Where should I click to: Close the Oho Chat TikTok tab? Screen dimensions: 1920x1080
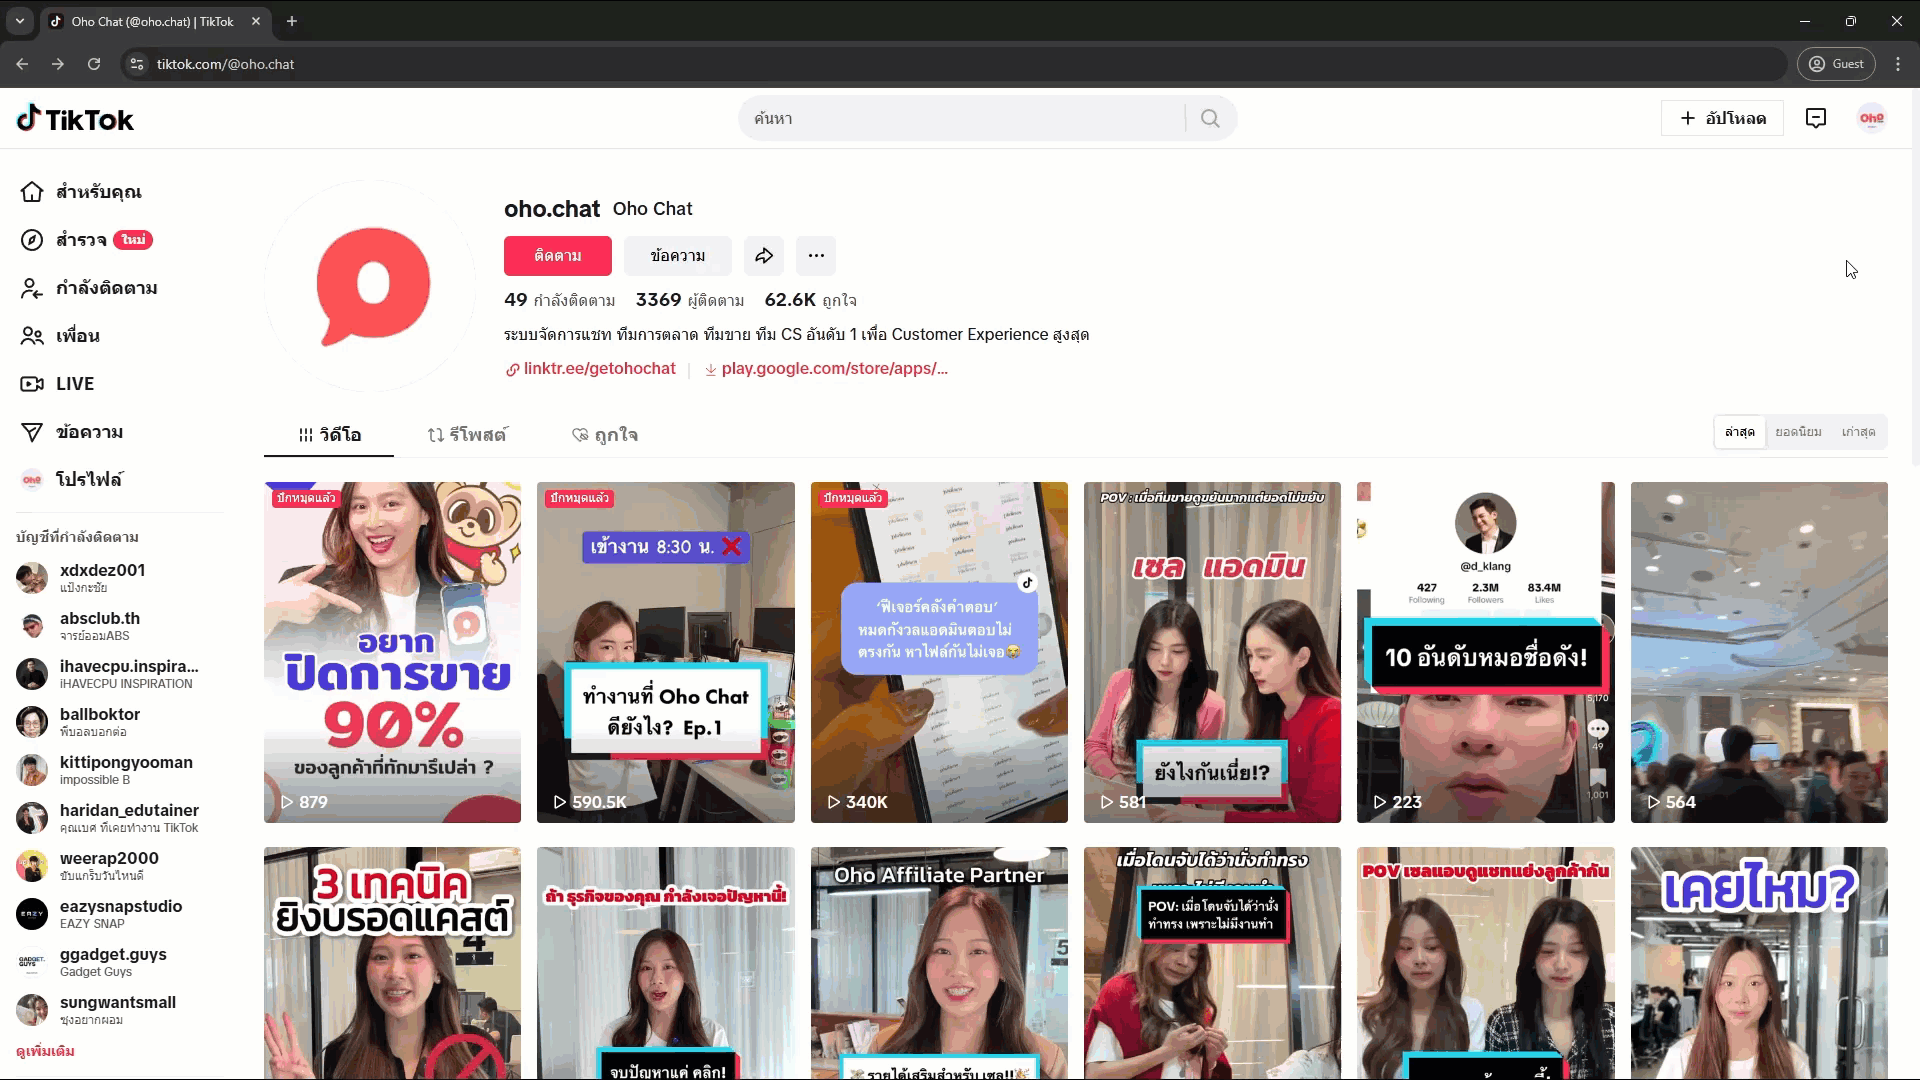256,21
